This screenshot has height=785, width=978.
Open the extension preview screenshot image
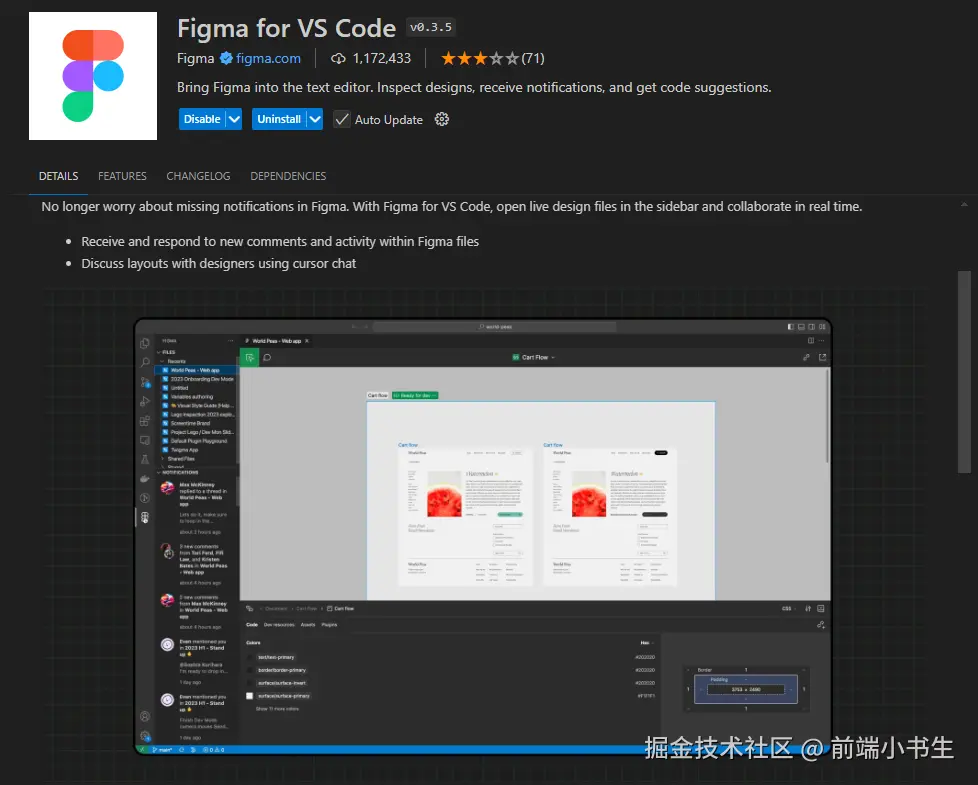point(483,536)
